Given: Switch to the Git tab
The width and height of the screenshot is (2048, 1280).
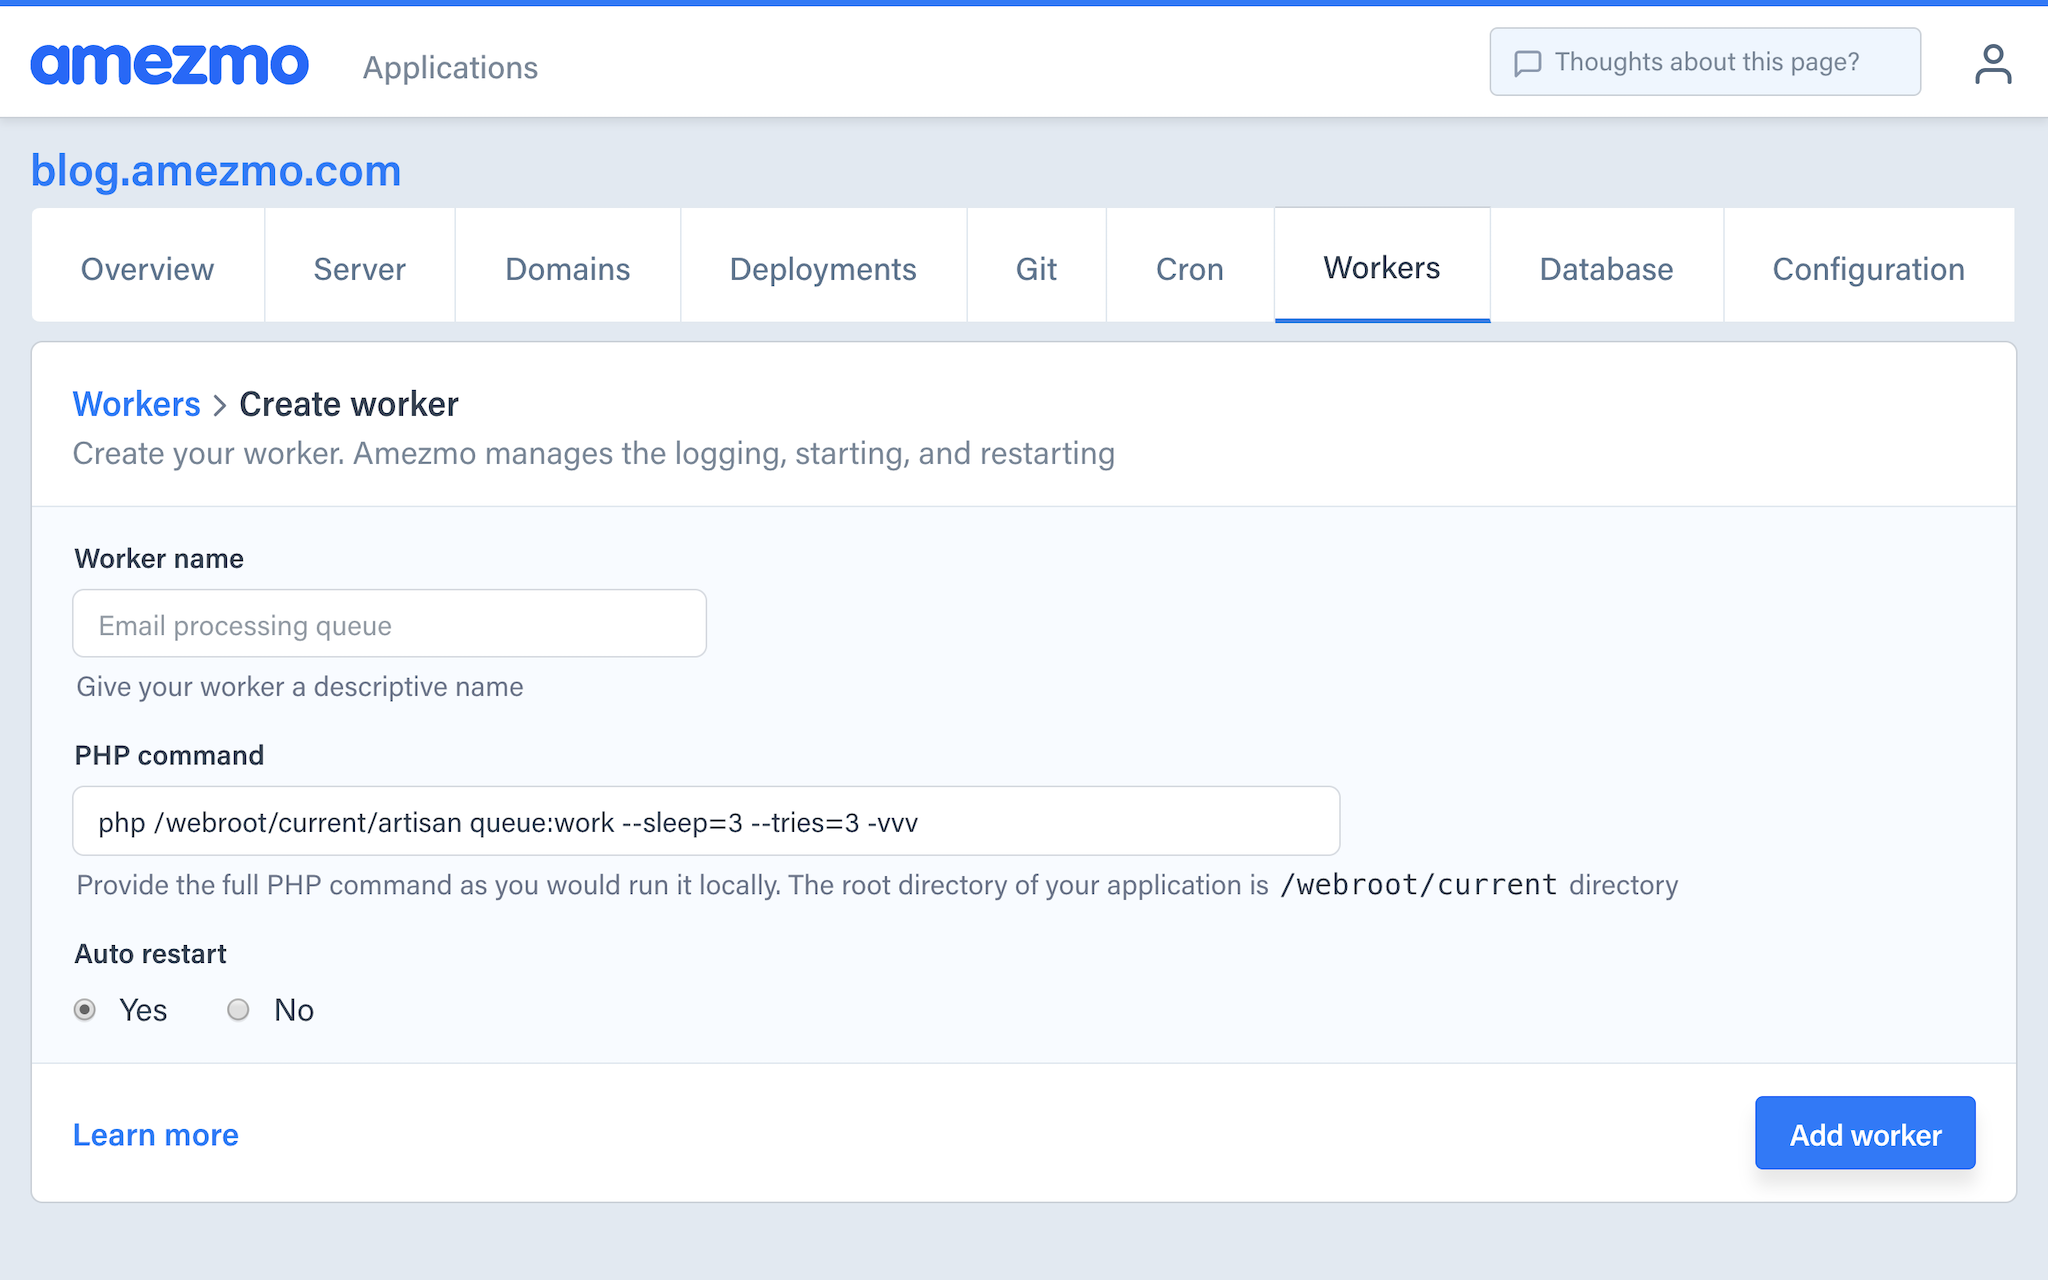Looking at the screenshot, I should (1036, 269).
